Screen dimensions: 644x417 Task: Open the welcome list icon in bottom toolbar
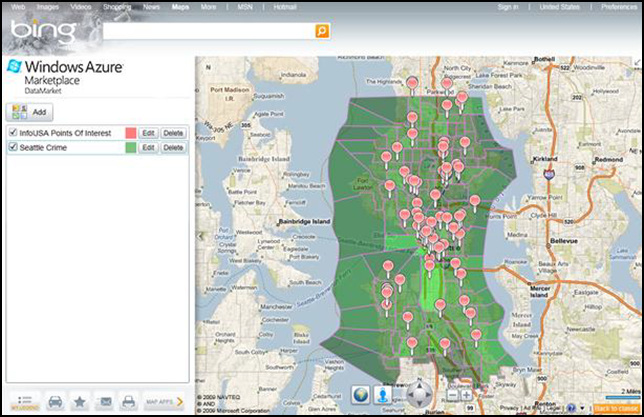point(25,401)
